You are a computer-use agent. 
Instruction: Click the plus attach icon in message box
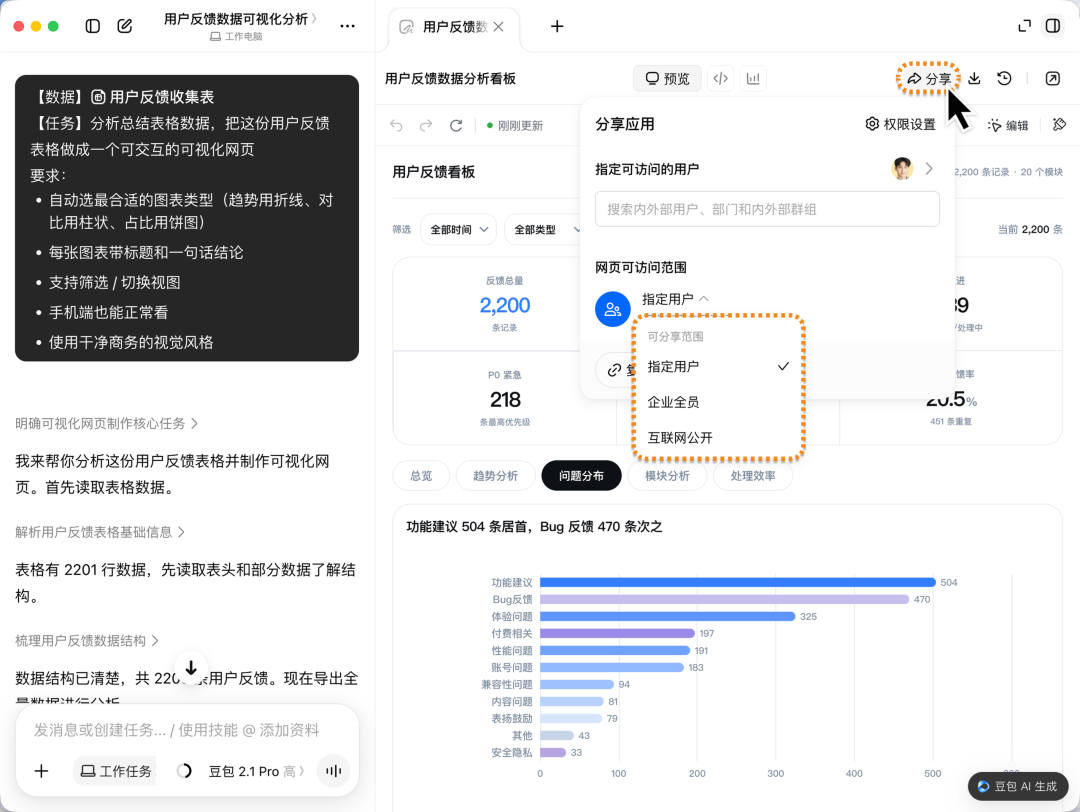pos(41,771)
